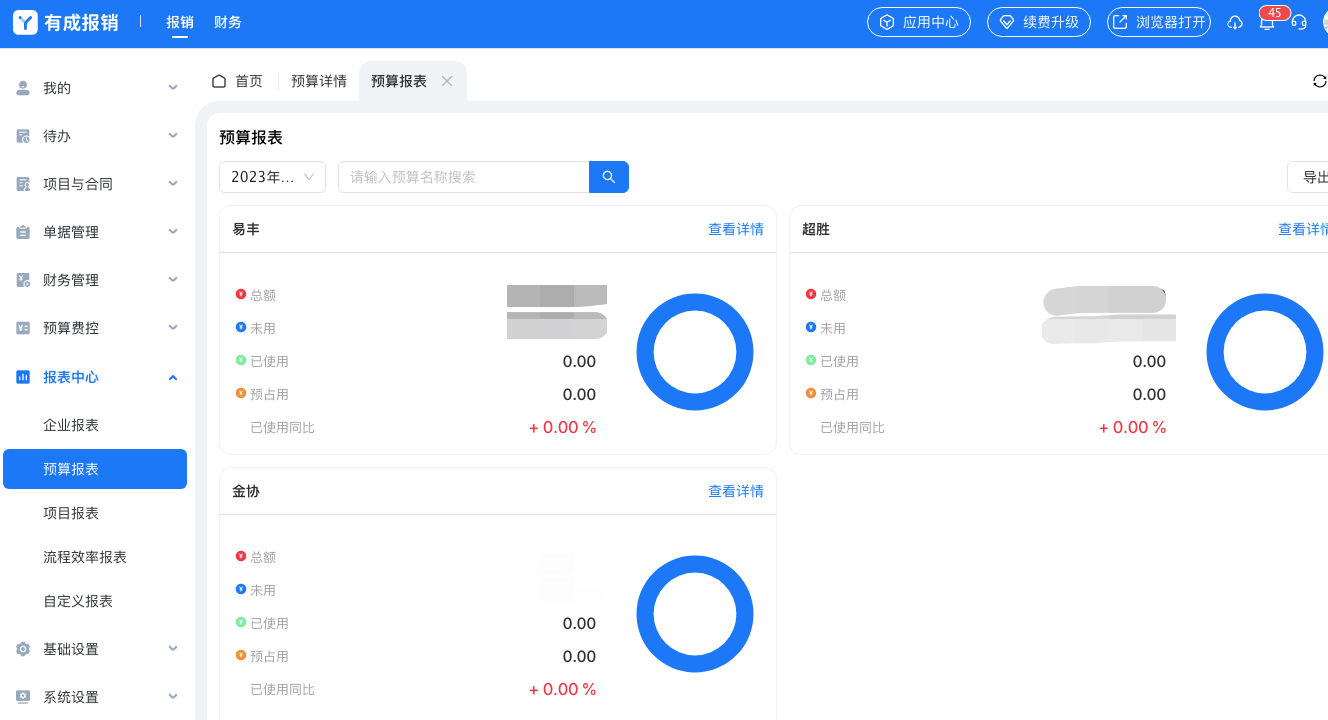The width and height of the screenshot is (1328, 720).
Task: Click the blue search magnifier button
Action: [608, 177]
